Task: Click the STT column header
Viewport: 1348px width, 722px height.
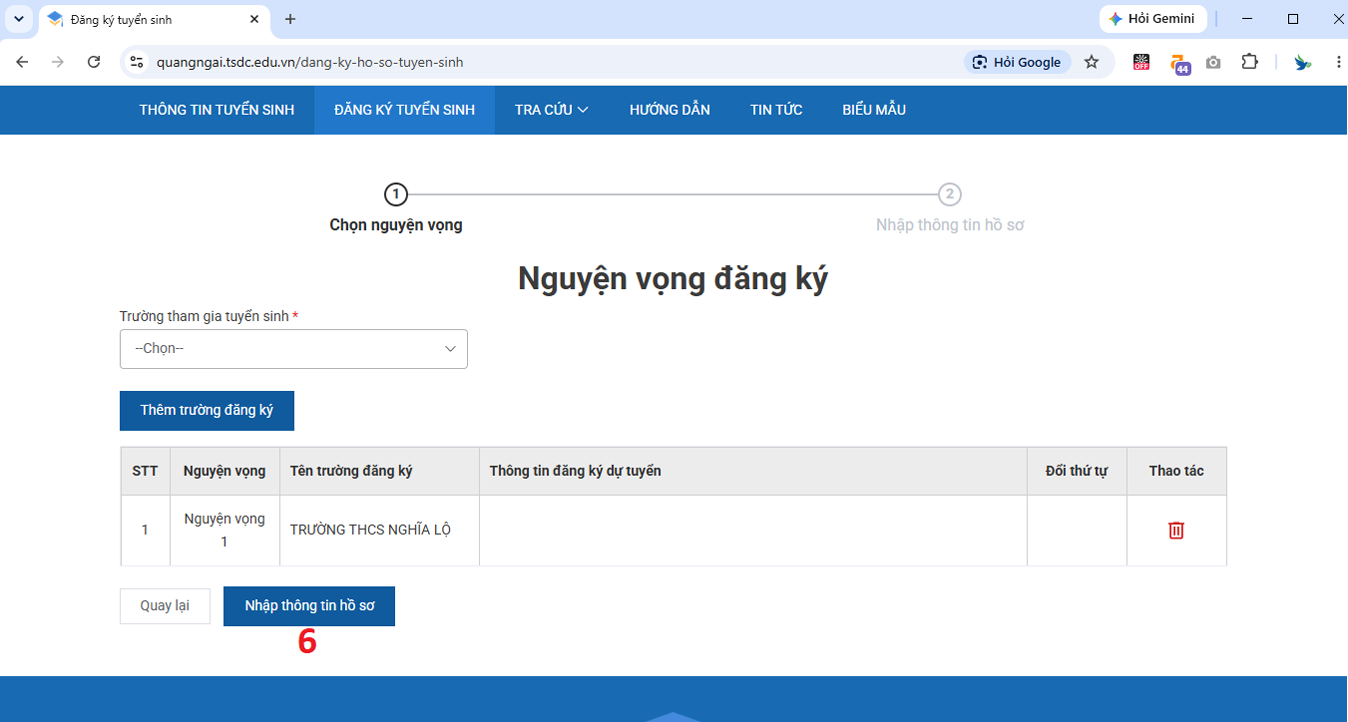Action: [145, 471]
